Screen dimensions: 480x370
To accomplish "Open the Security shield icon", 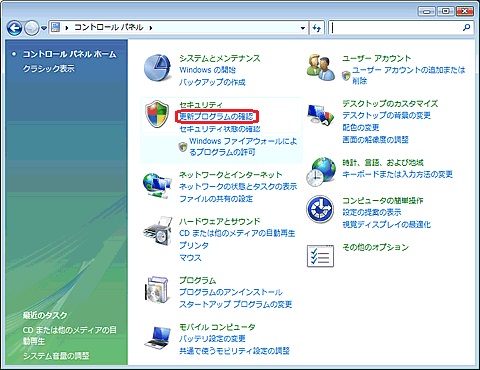I will (x=157, y=114).
